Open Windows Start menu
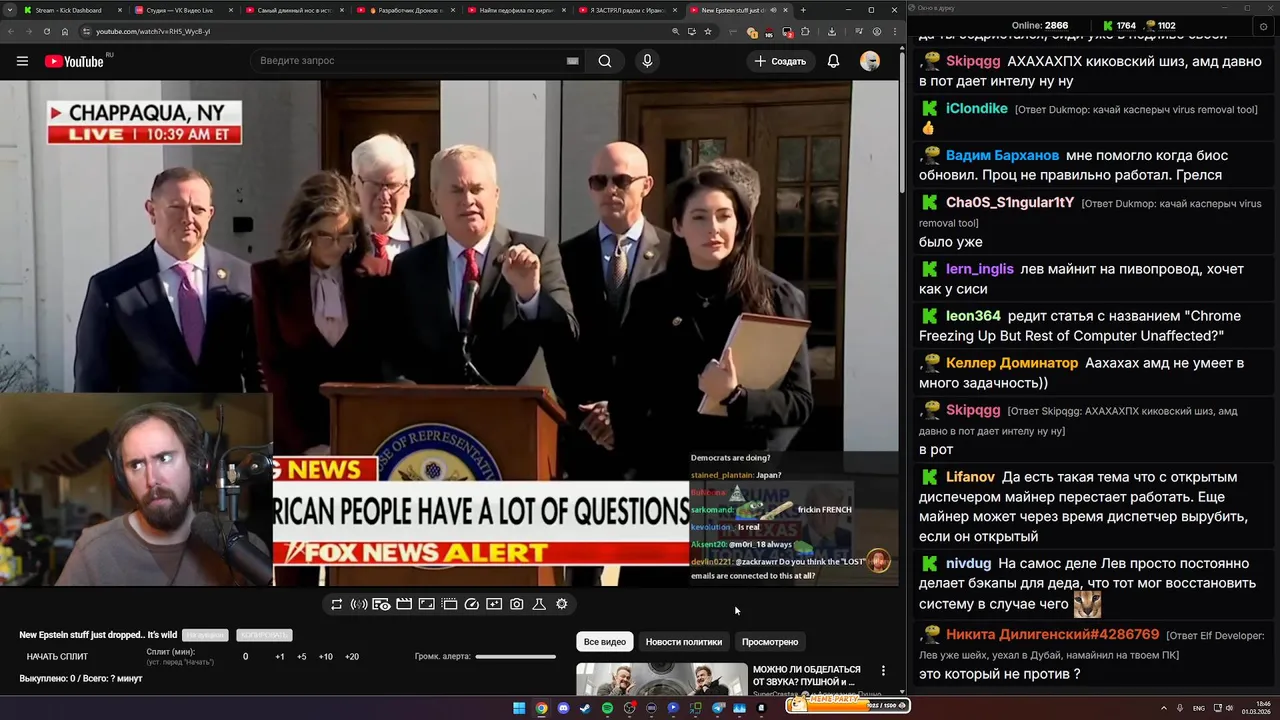This screenshot has width=1280, height=720. point(519,708)
